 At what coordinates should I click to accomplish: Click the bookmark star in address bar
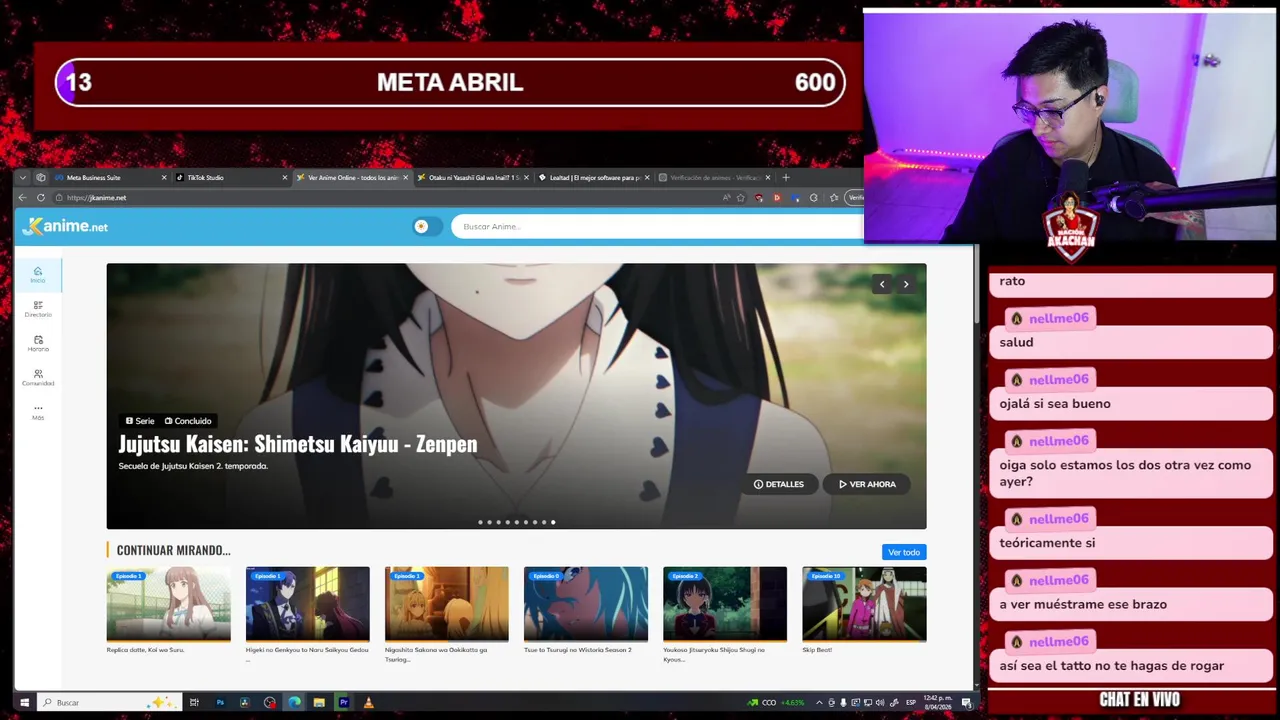point(741,198)
